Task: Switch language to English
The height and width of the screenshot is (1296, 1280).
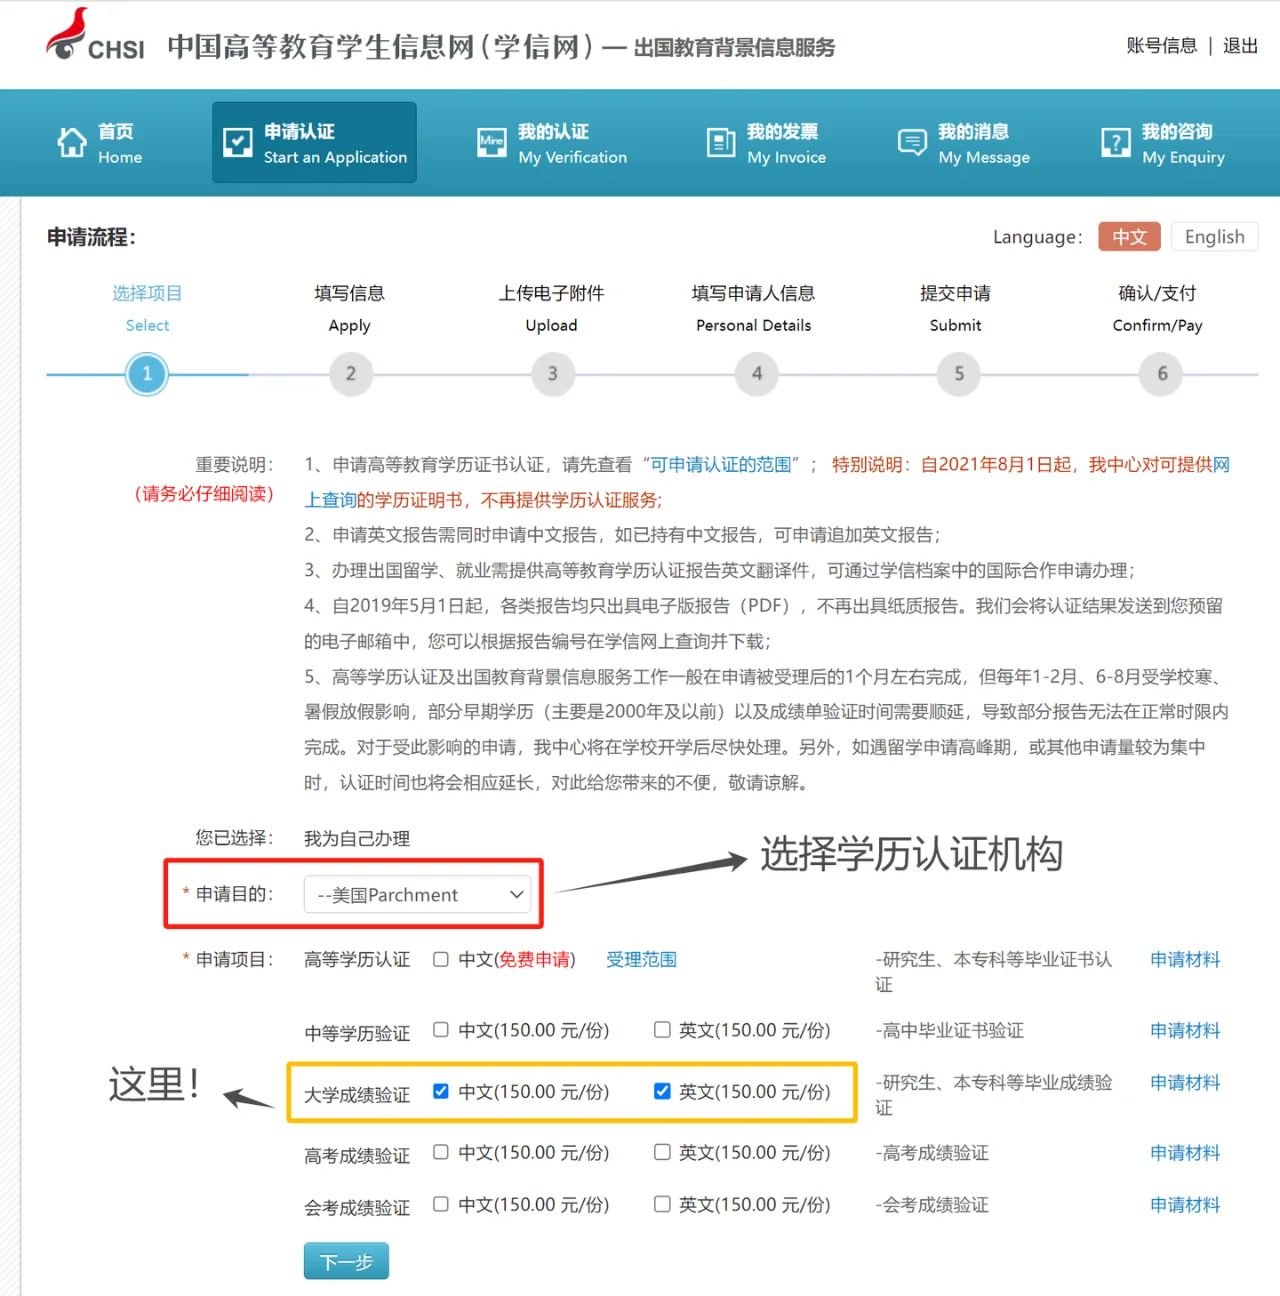Action: 1214,237
